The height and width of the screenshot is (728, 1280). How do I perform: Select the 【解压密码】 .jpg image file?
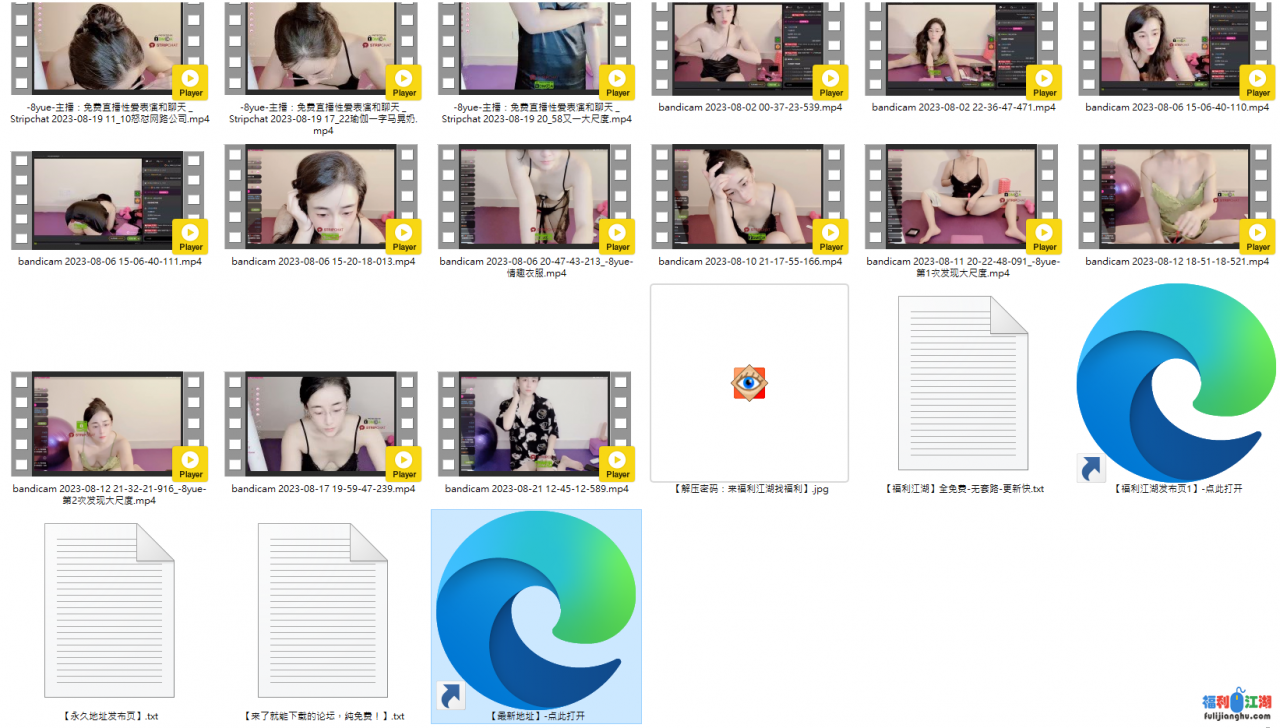pos(749,383)
